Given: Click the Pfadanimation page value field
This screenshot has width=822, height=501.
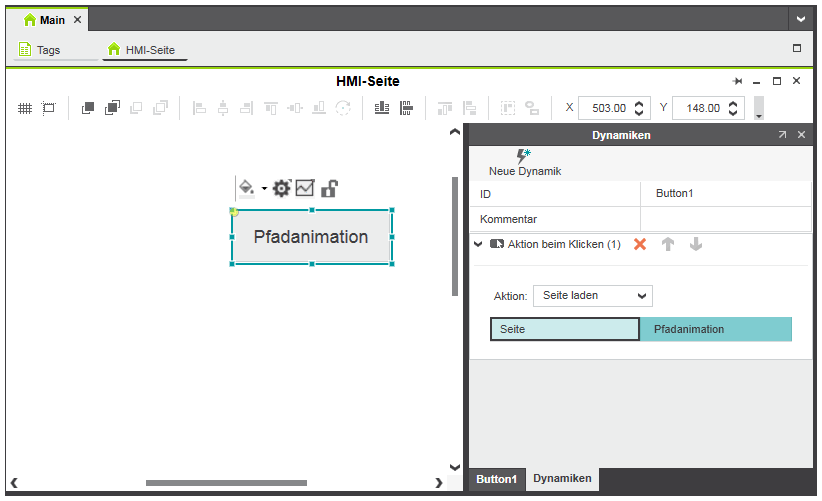Looking at the screenshot, I should (x=715, y=329).
